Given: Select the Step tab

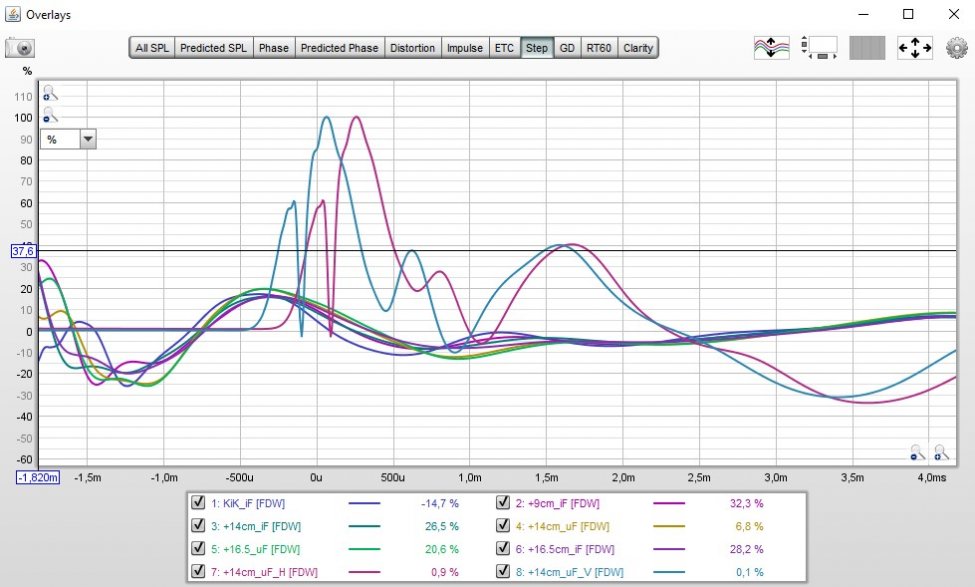Looking at the screenshot, I should tap(537, 48).
